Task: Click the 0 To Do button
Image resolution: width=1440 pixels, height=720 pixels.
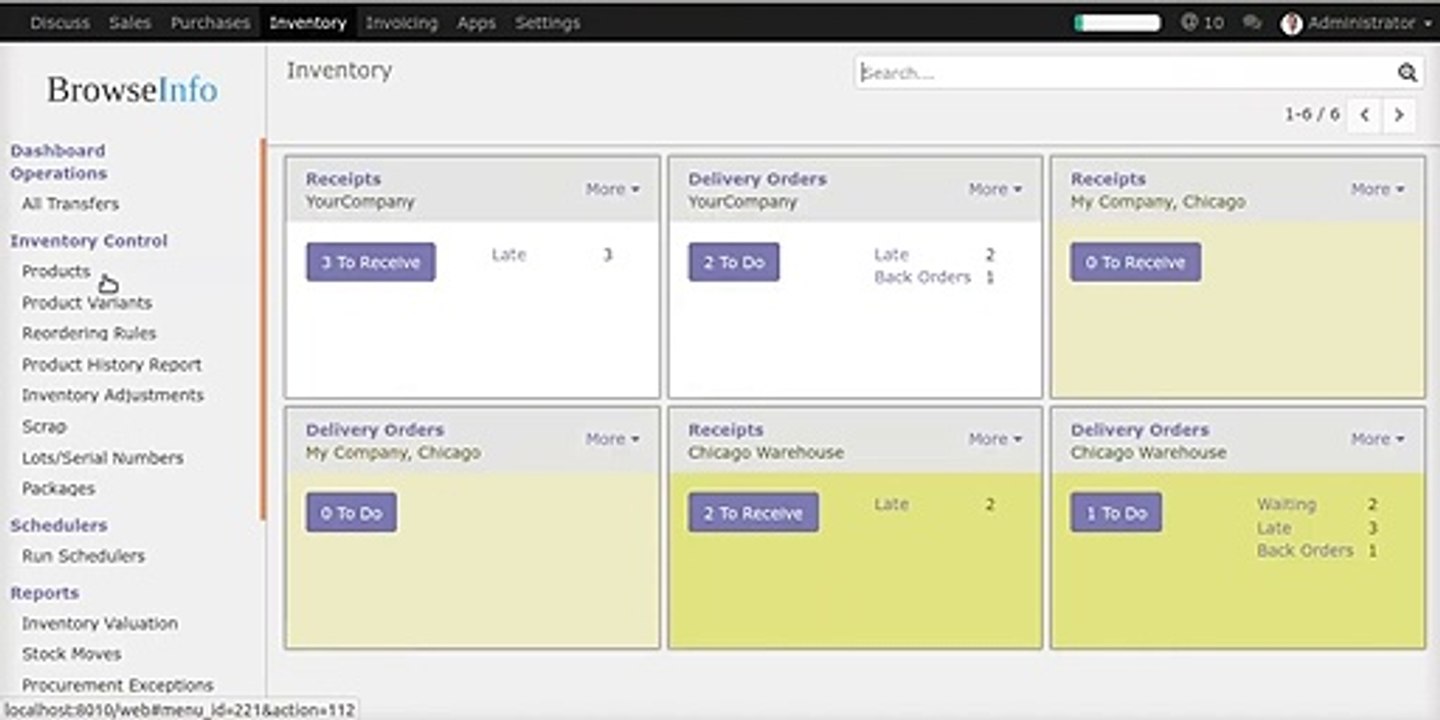Action: 351,512
